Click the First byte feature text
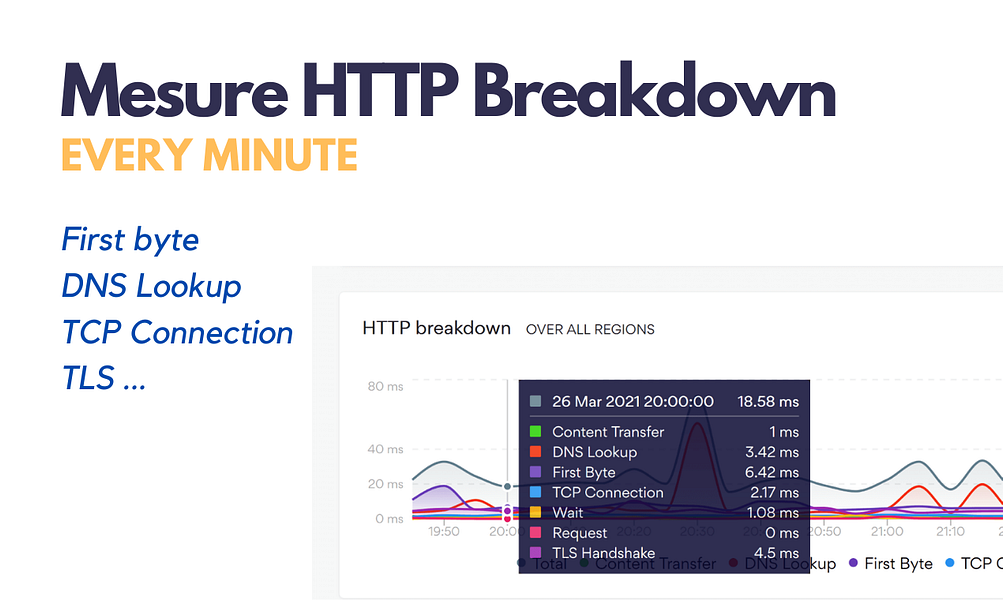Viewport: 1003px width, 600px height. (130, 240)
